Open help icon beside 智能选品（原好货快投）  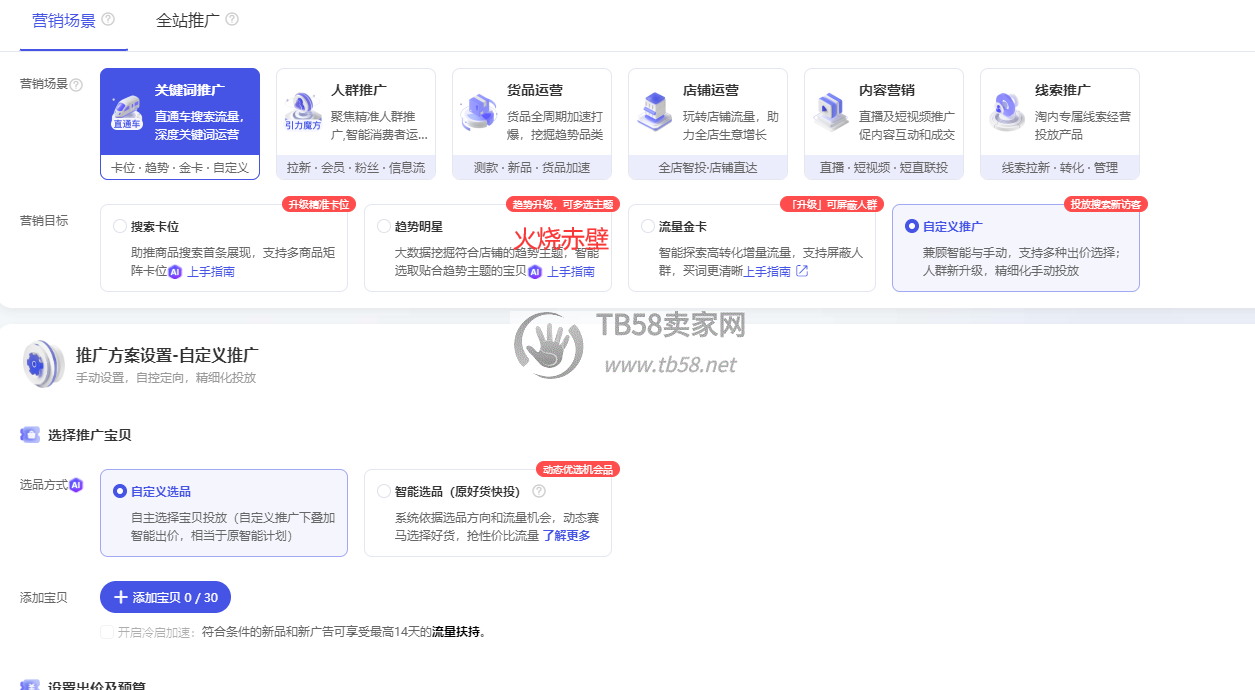coord(539,491)
